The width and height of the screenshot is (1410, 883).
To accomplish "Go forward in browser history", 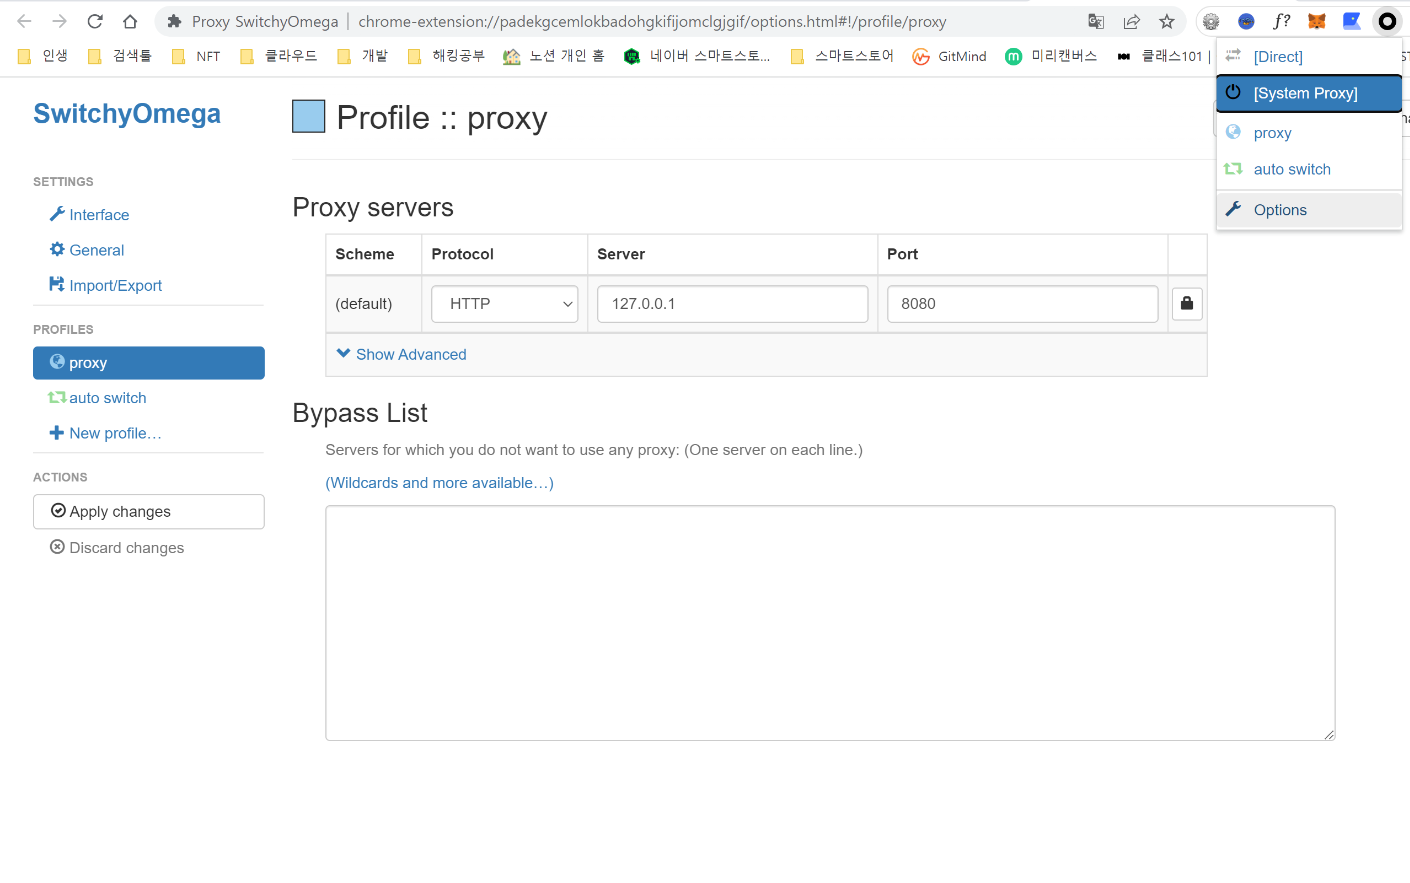I will 60,21.
